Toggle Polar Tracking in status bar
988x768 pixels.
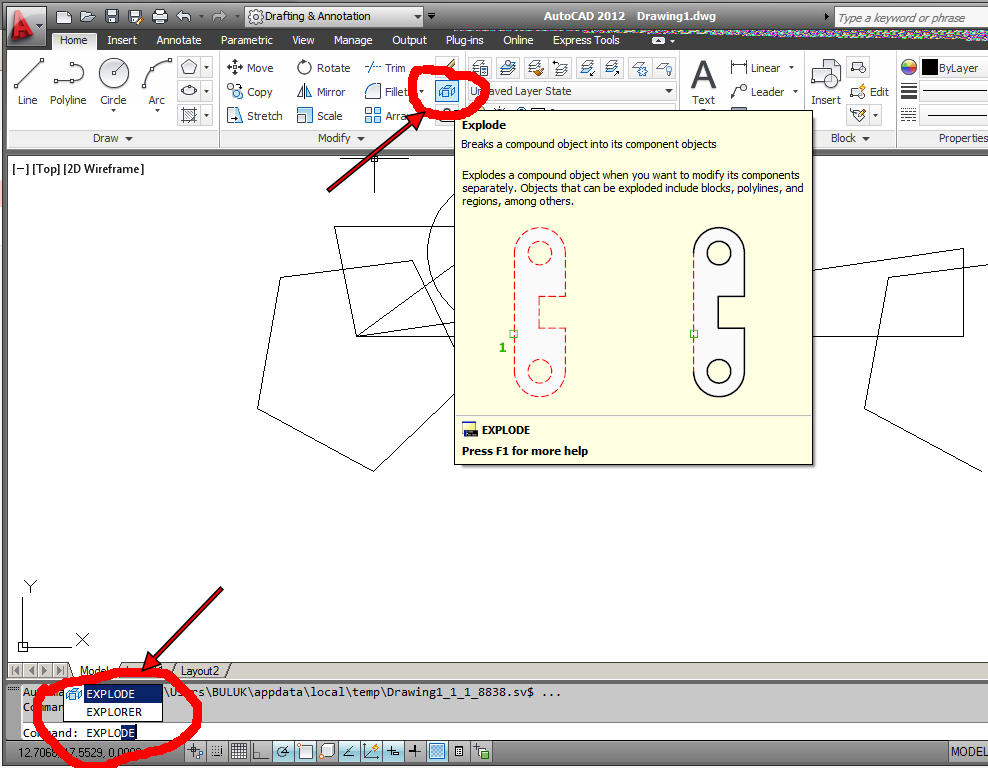pyautogui.click(x=283, y=751)
